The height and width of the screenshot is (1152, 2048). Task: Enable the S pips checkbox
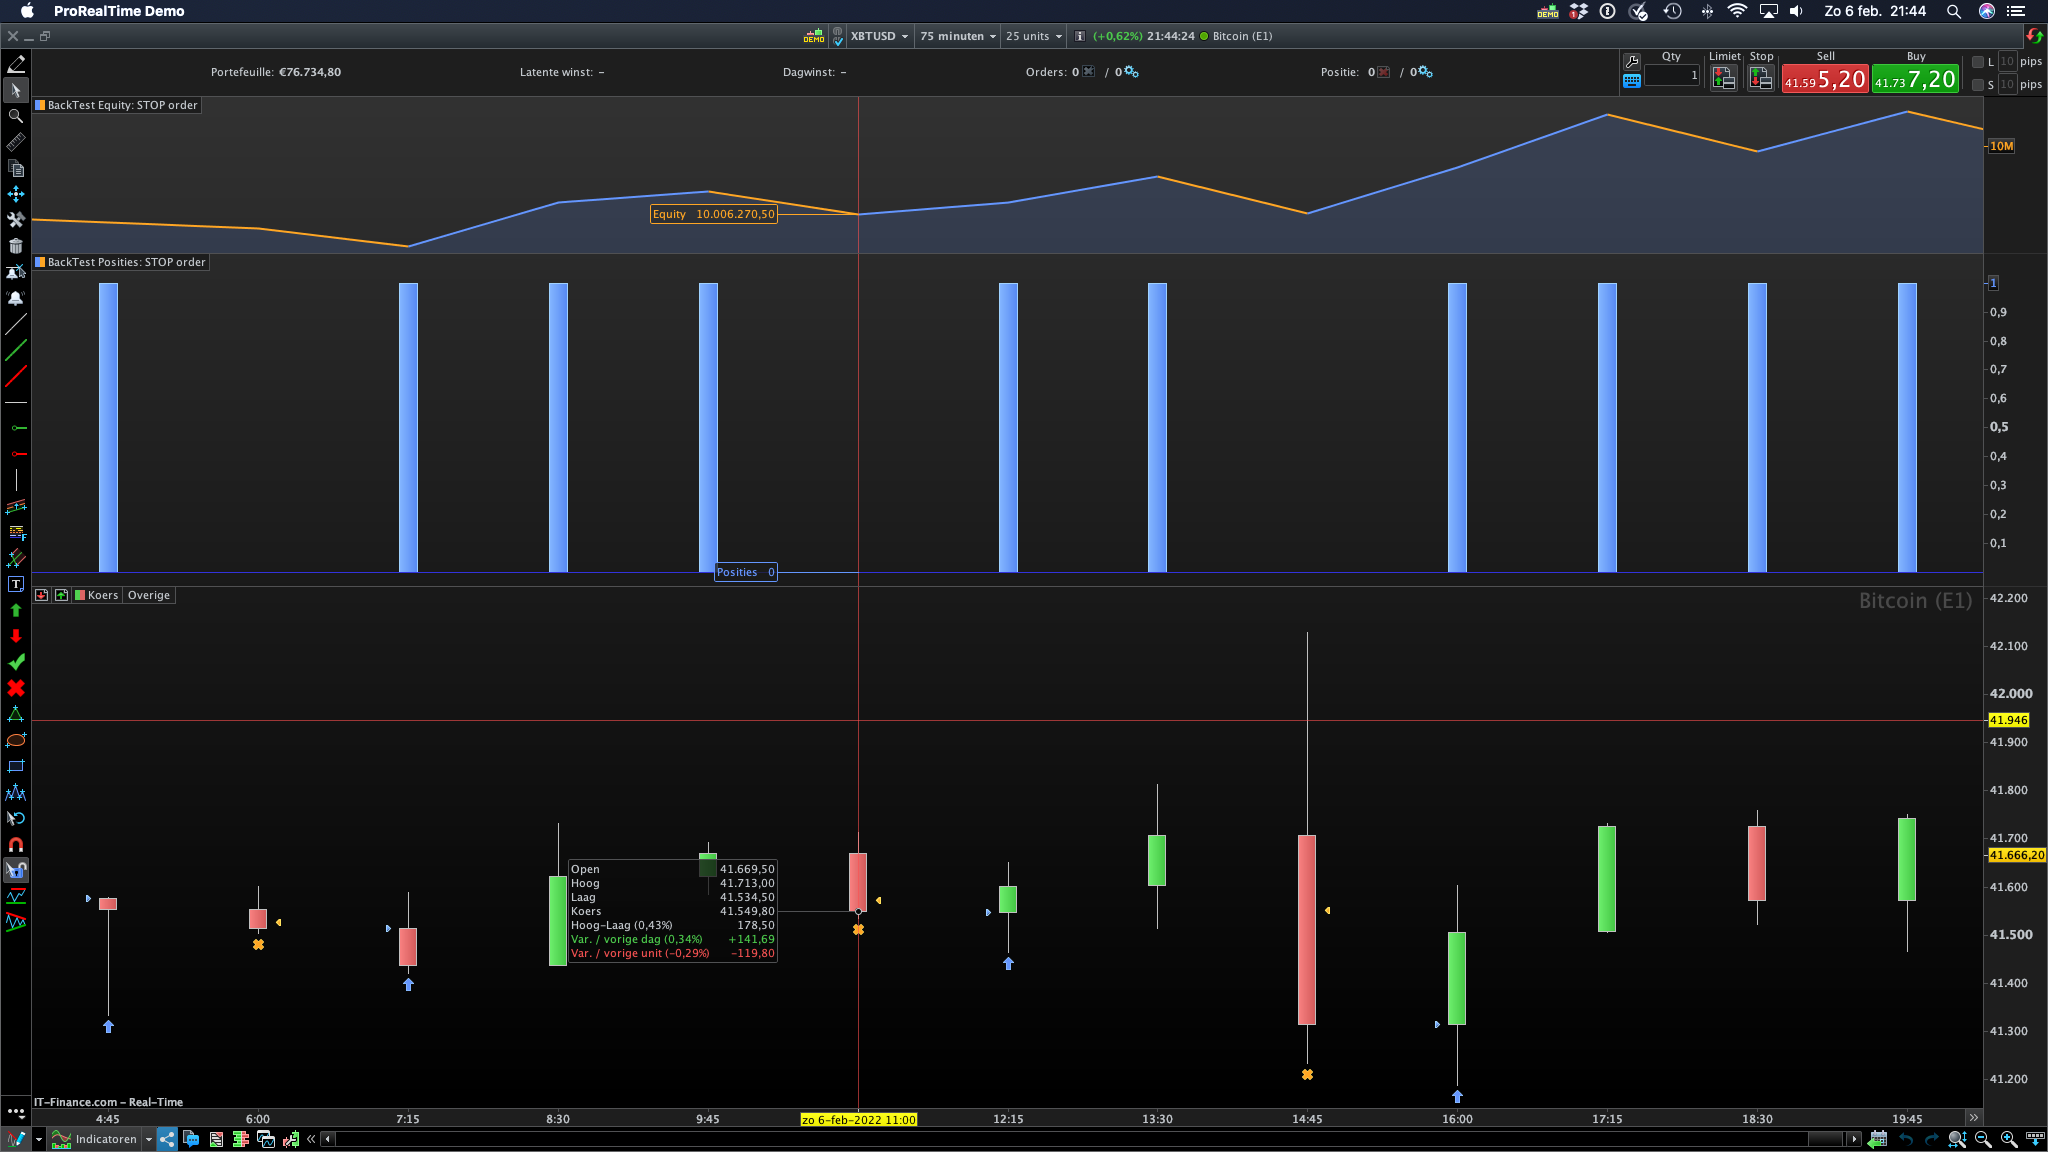pyautogui.click(x=1978, y=85)
